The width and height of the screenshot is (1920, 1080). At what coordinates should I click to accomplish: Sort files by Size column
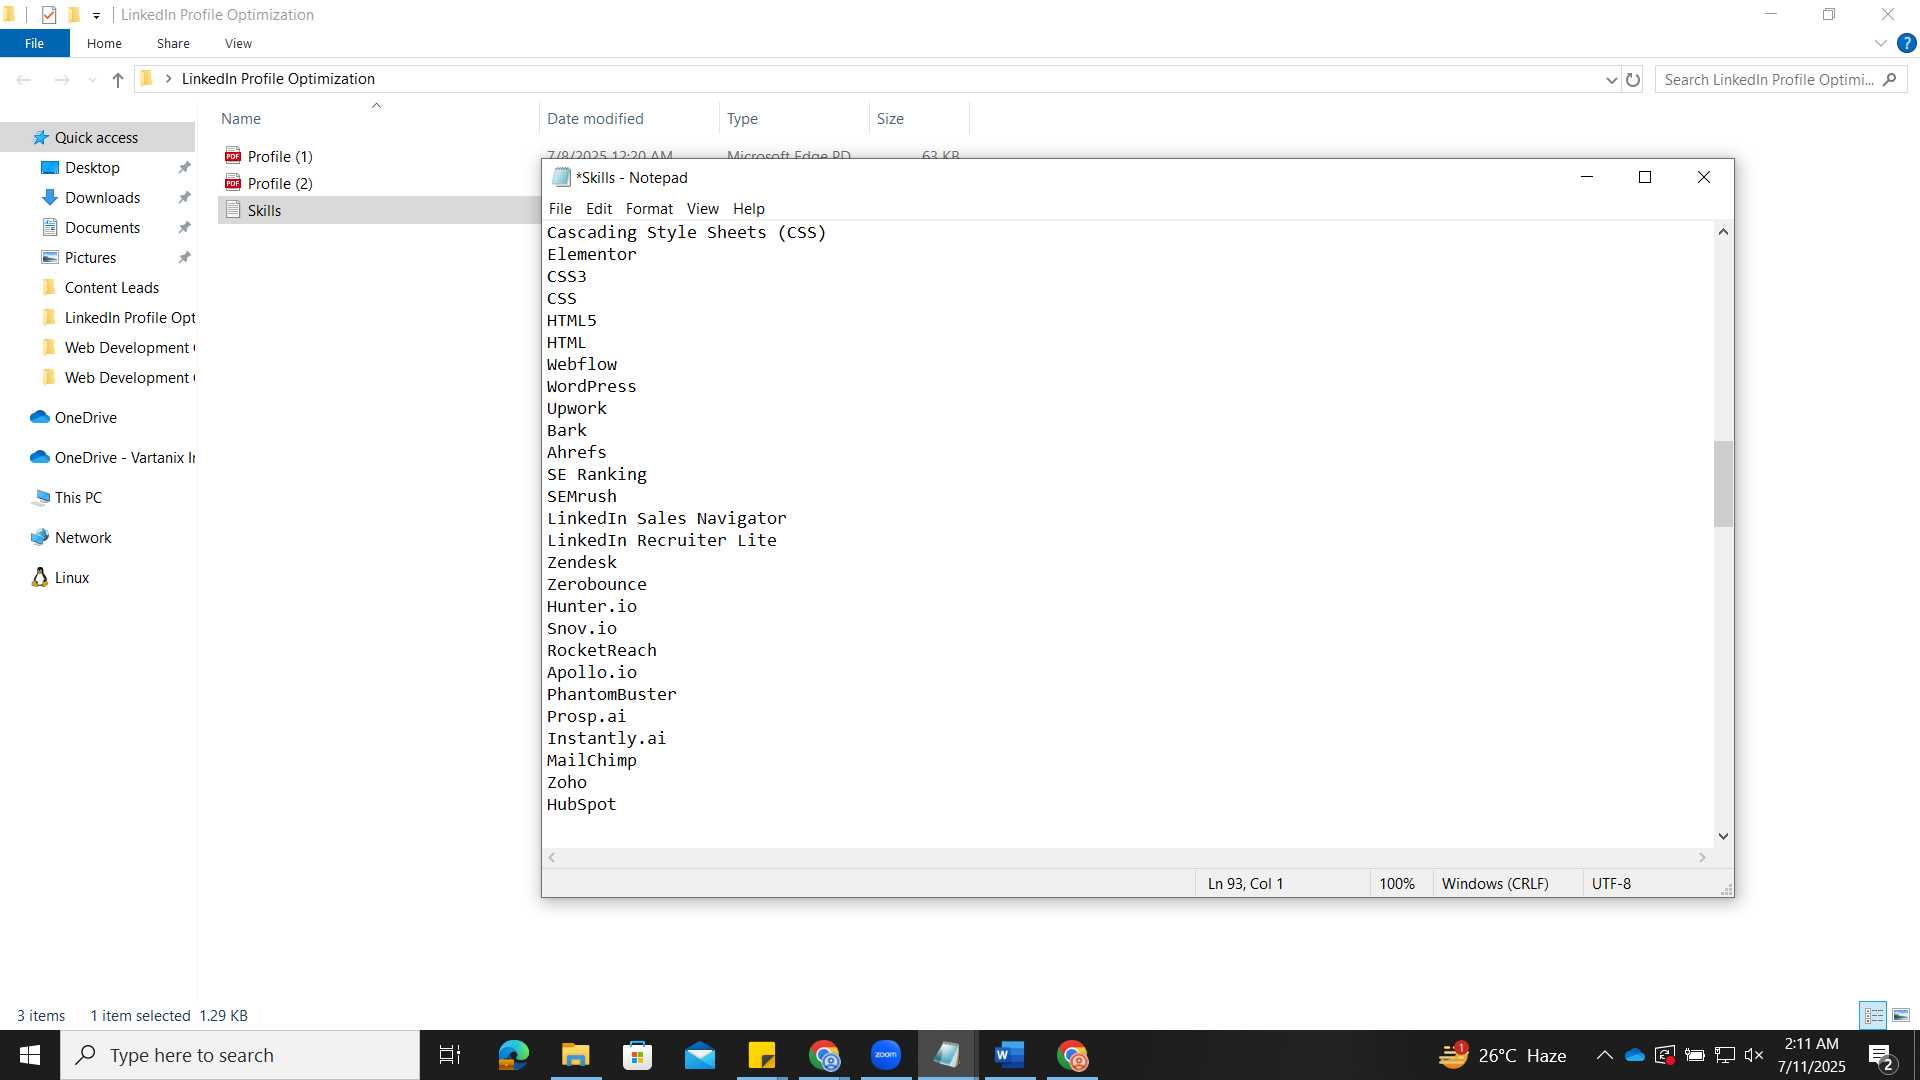tap(890, 118)
